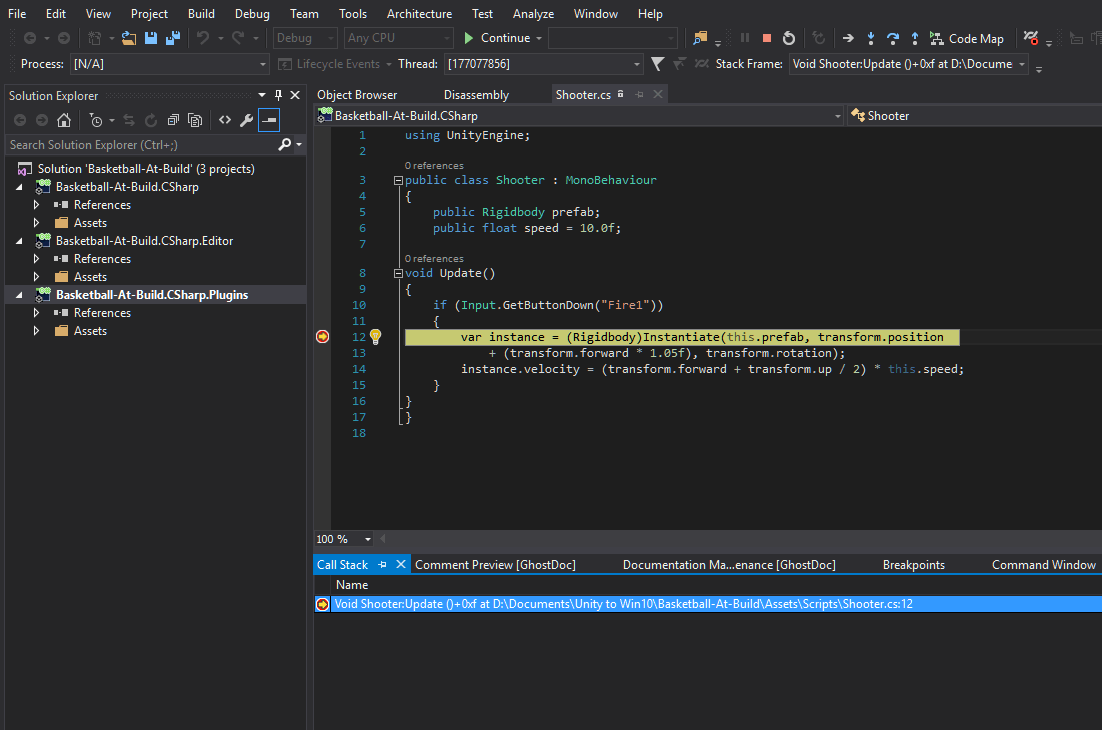
Task: Open the Debug menu
Action: click(251, 13)
